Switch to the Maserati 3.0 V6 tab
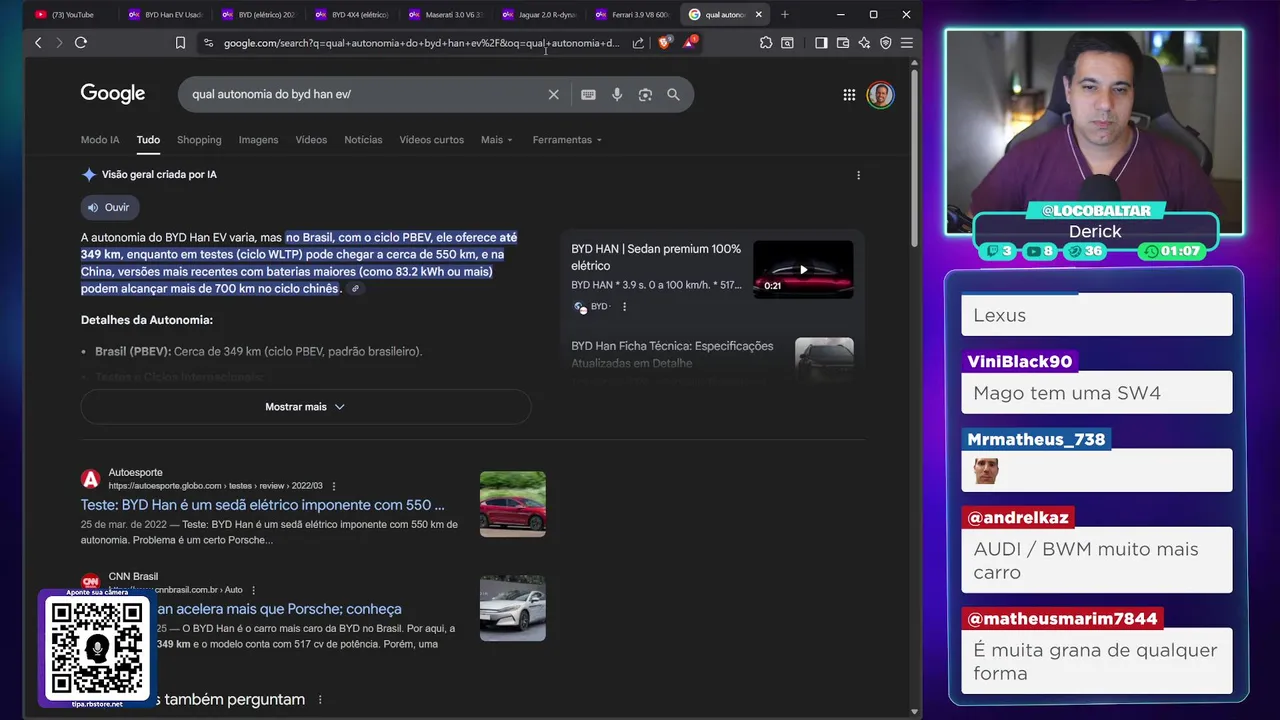The height and width of the screenshot is (720, 1280). pos(445,14)
